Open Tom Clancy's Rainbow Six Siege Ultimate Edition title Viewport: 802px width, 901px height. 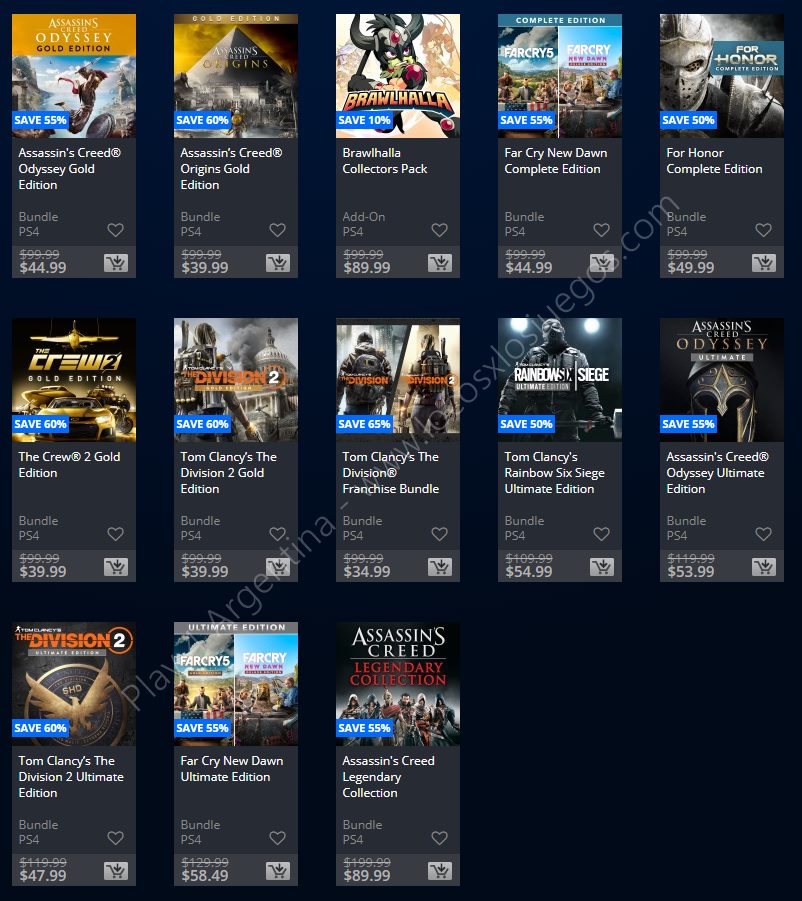pos(554,473)
